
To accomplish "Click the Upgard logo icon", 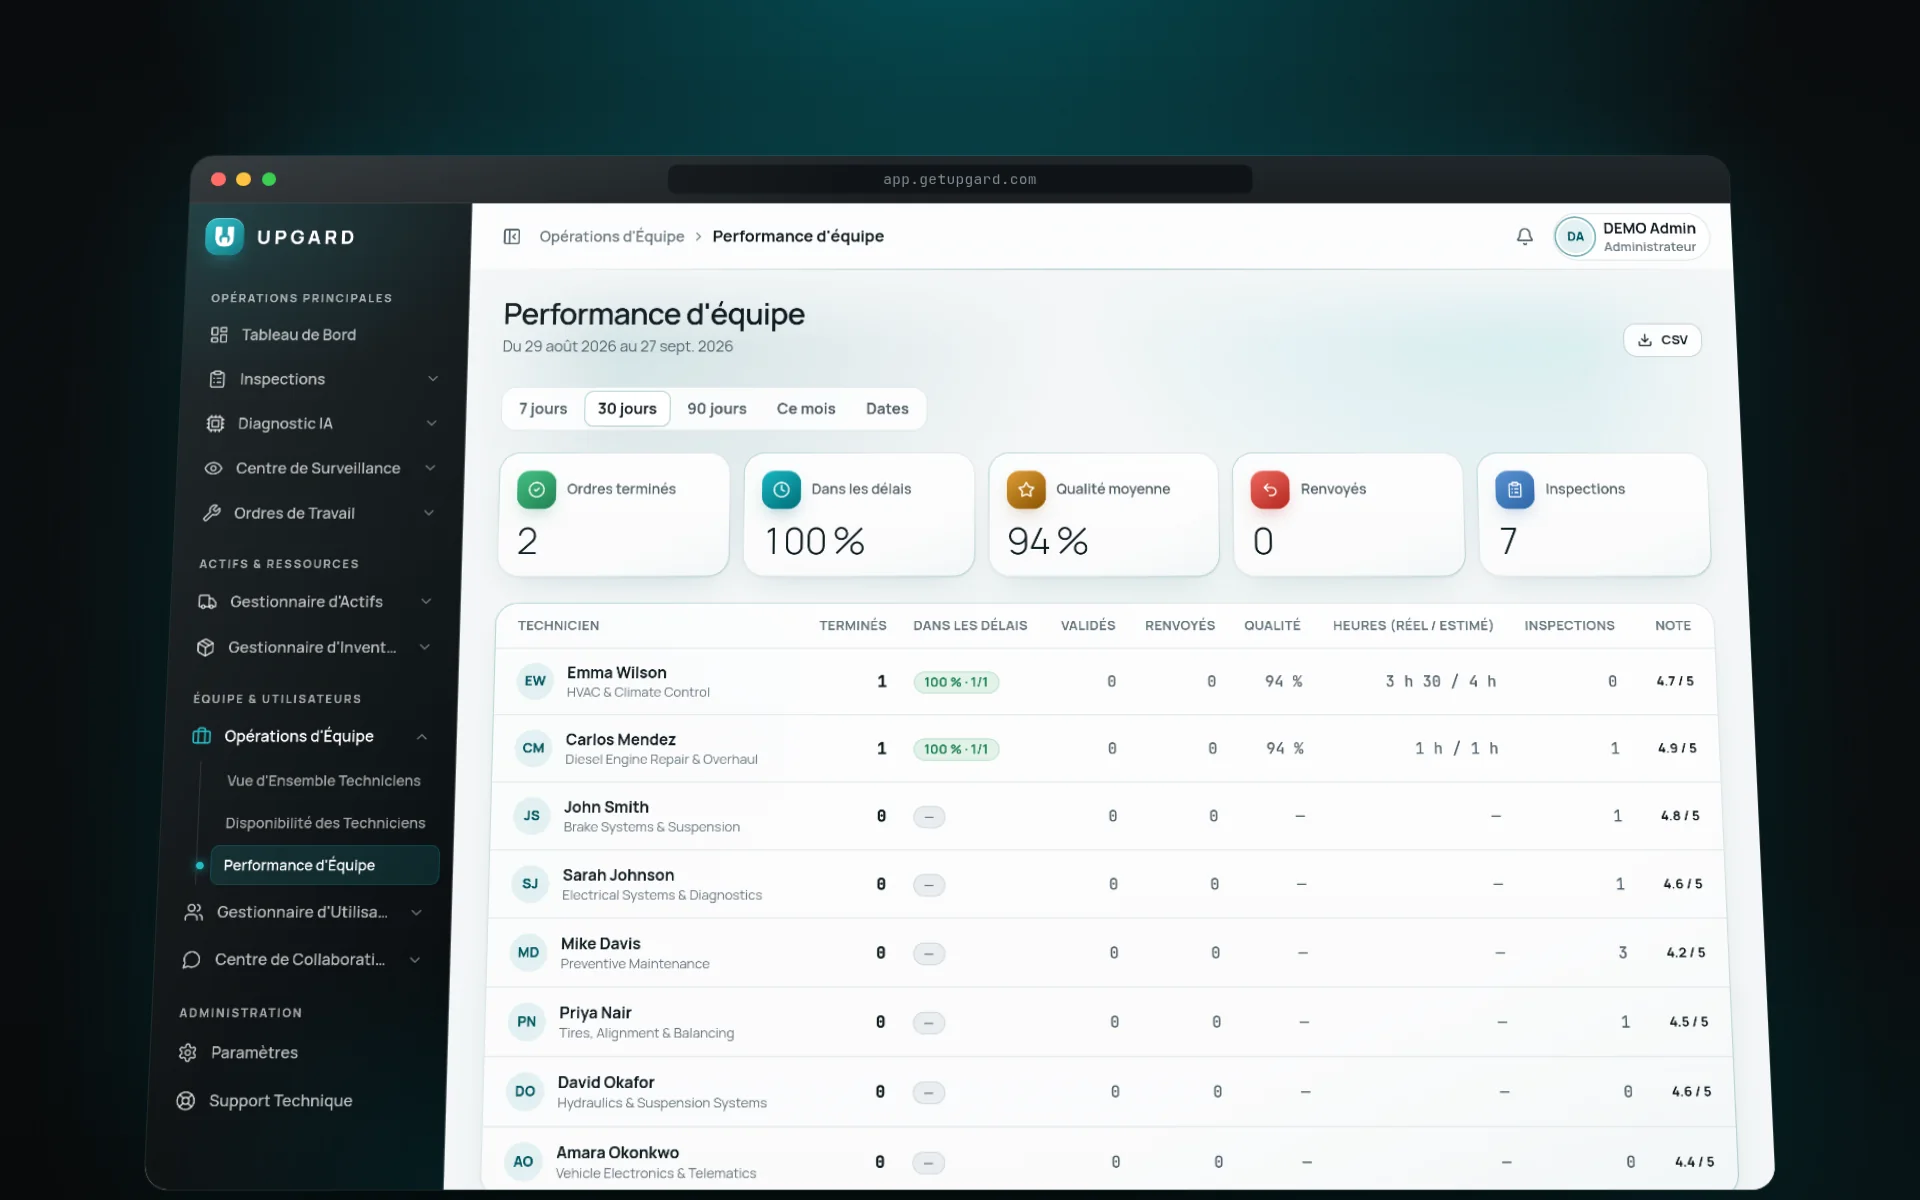I will pyautogui.click(x=225, y=237).
